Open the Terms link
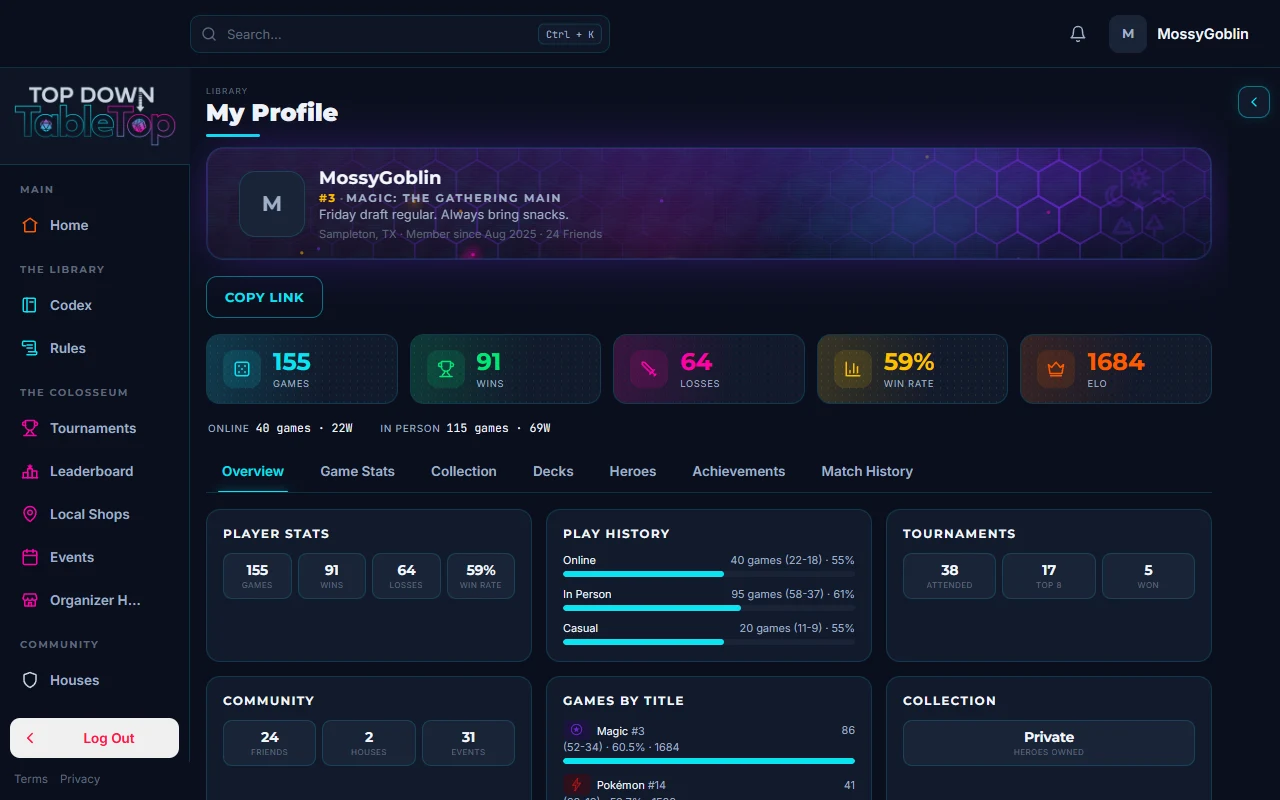 [31, 779]
